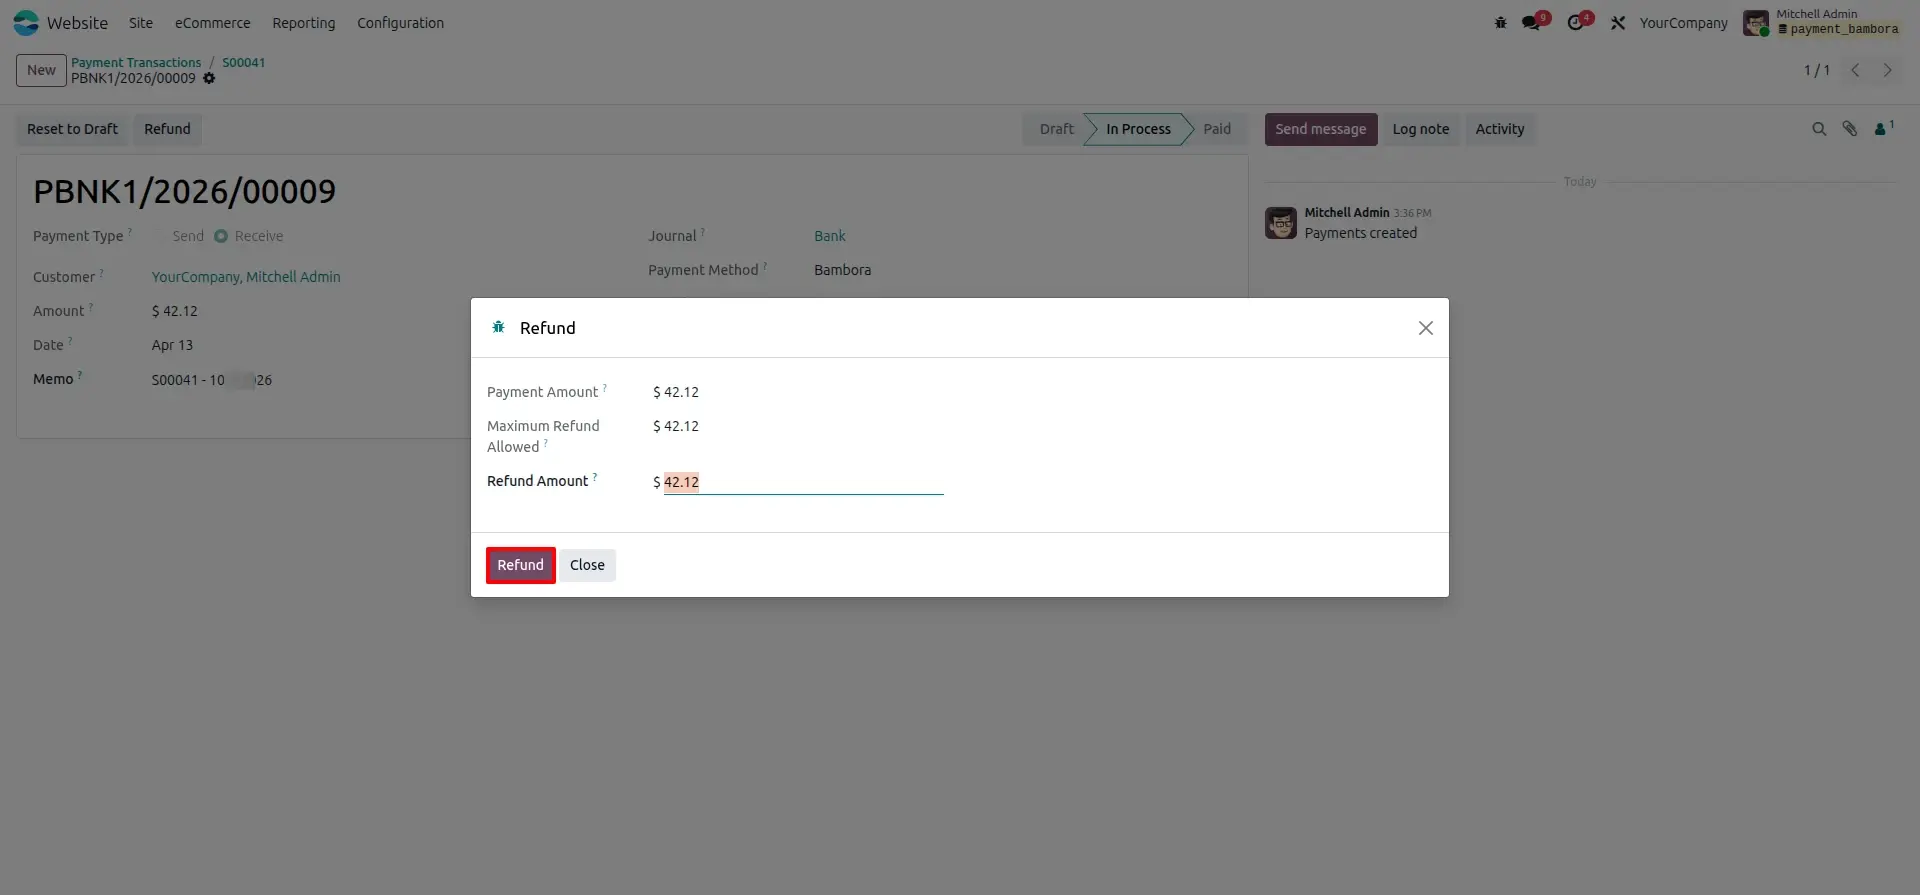1920x895 pixels.
Task: Click the Bambora payment method value
Action: pyautogui.click(x=842, y=270)
